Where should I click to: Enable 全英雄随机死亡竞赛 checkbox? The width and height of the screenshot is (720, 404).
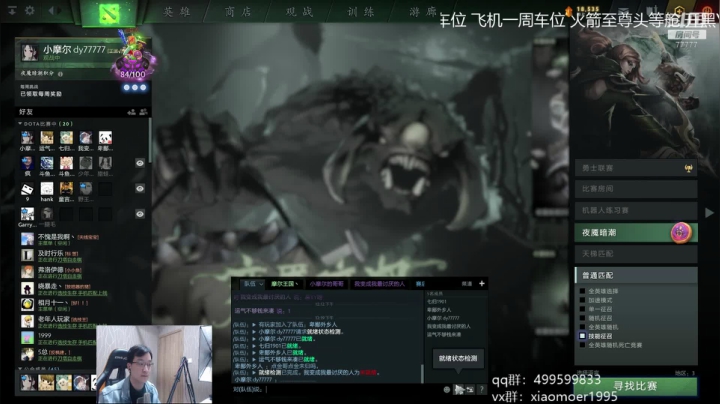[582, 345]
